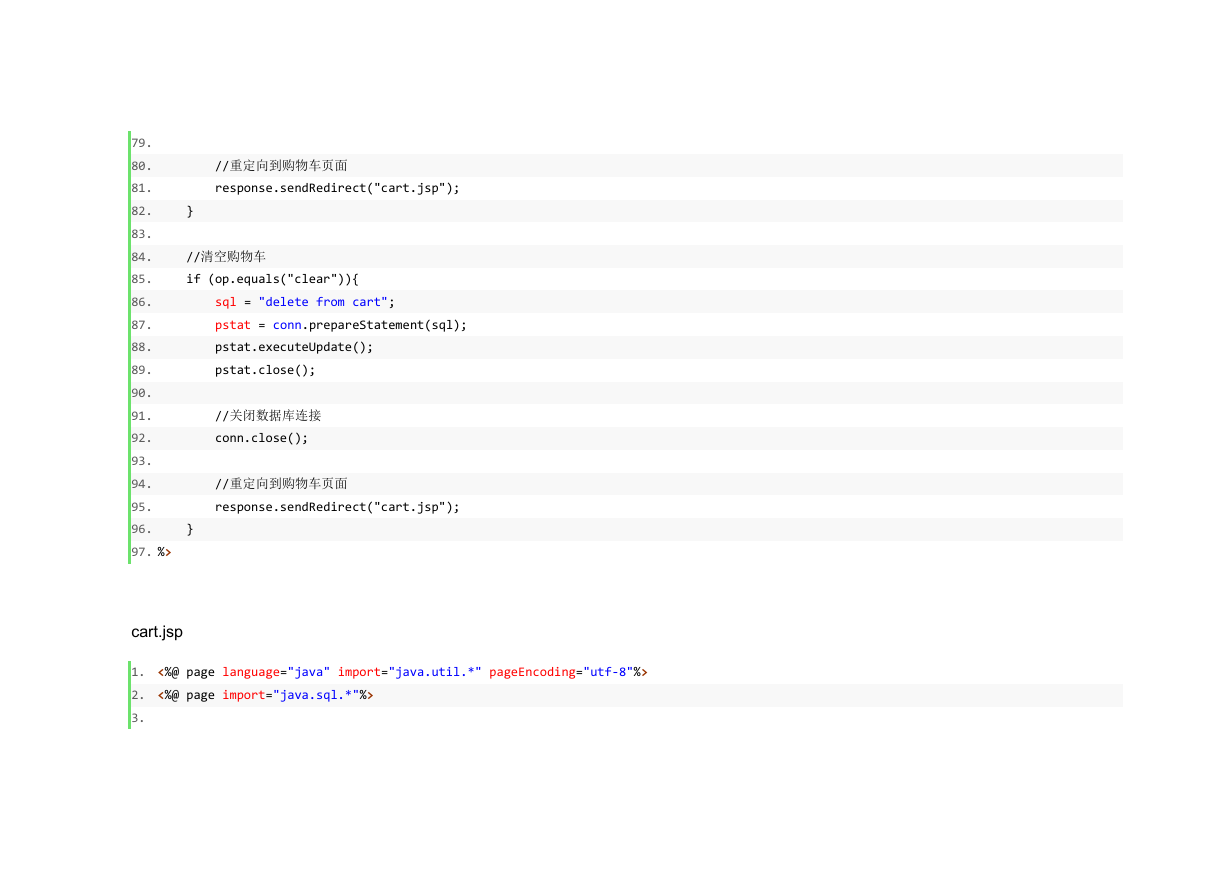Click response.sendRedirect on line 95
1228x869 pixels.
pos(337,507)
